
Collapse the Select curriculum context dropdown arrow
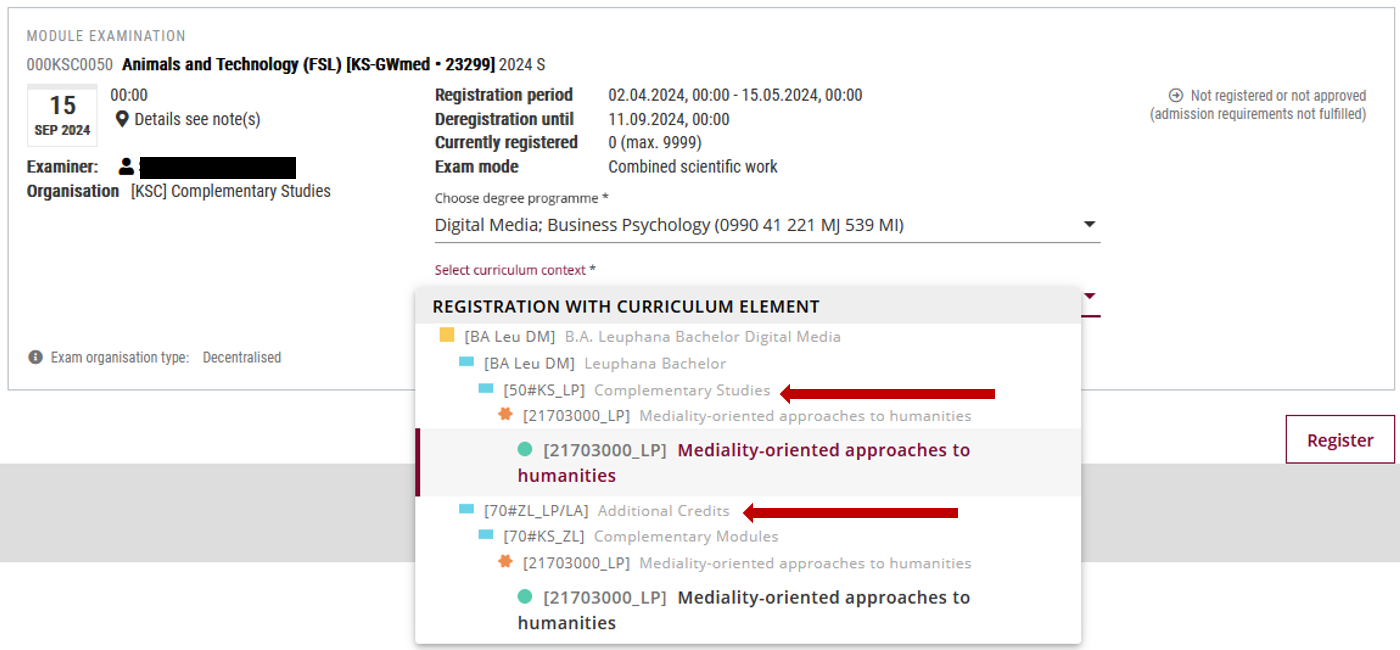pos(1090,296)
